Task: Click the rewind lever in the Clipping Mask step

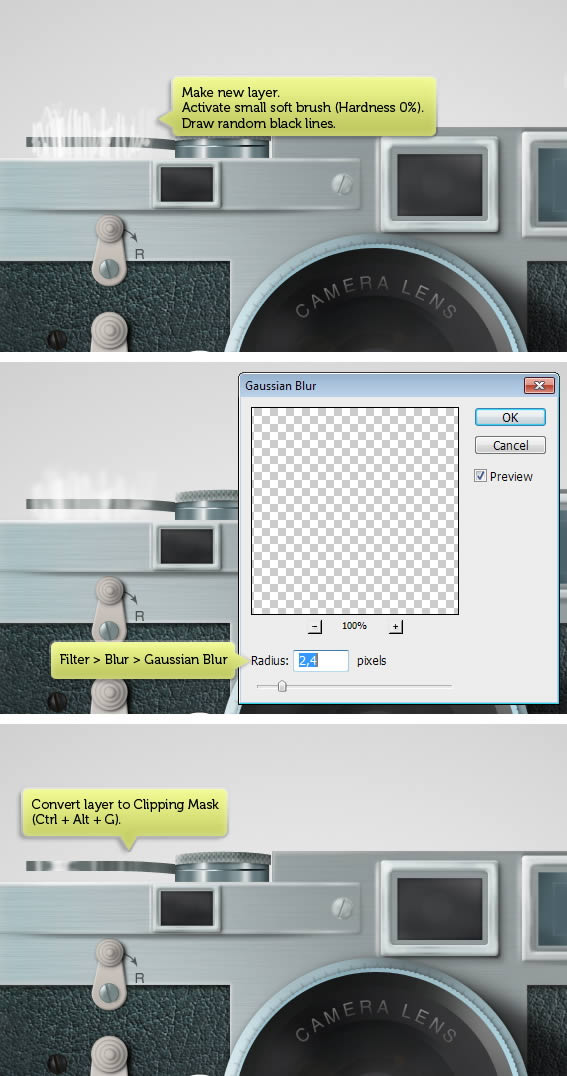Action: 111,974
